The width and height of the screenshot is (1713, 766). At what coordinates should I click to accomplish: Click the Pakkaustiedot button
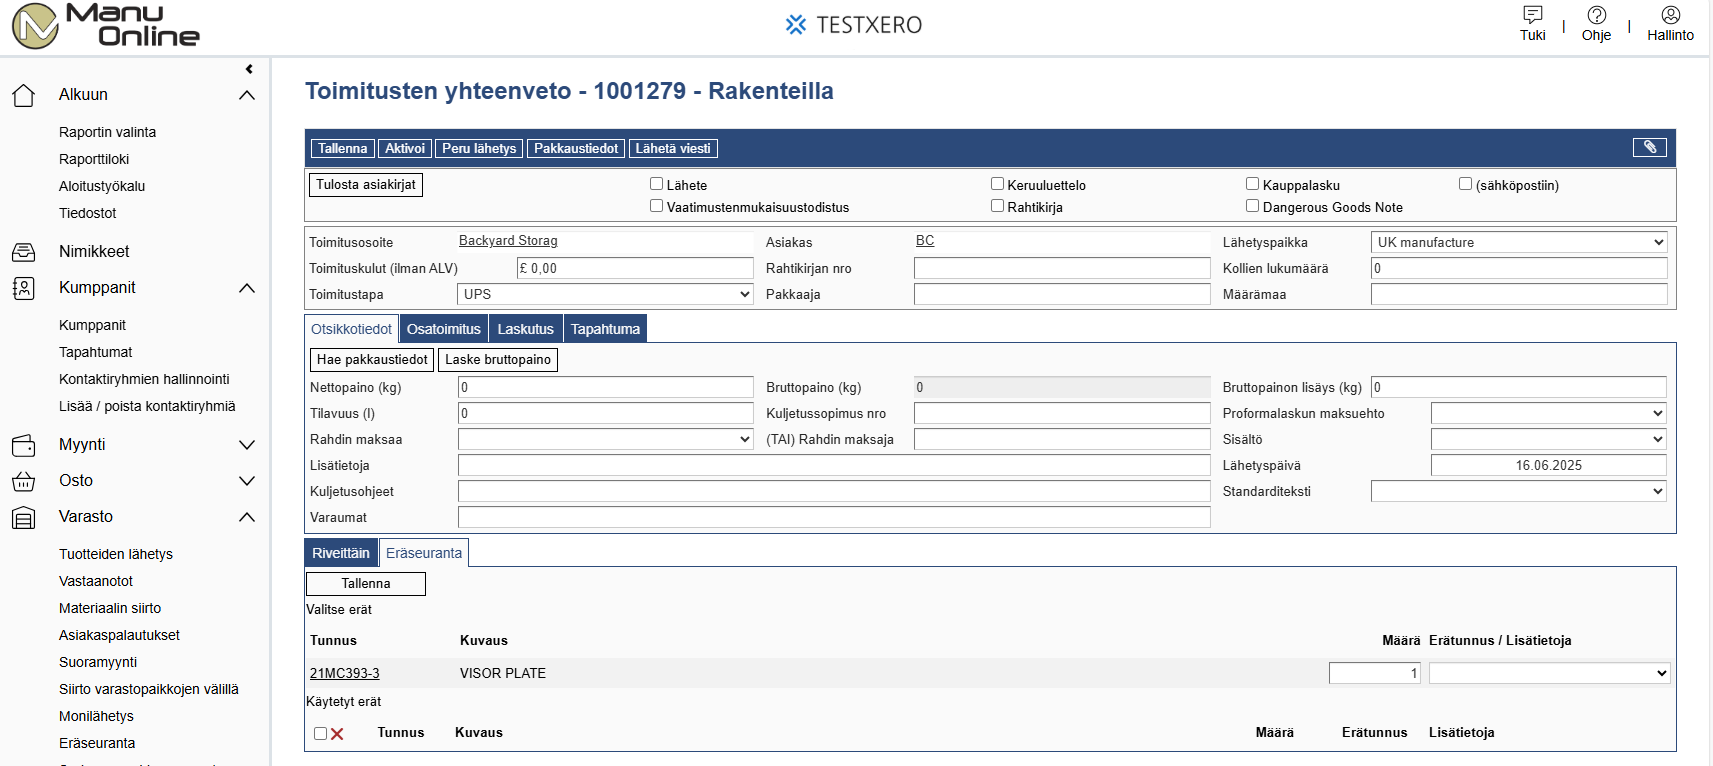coord(576,148)
